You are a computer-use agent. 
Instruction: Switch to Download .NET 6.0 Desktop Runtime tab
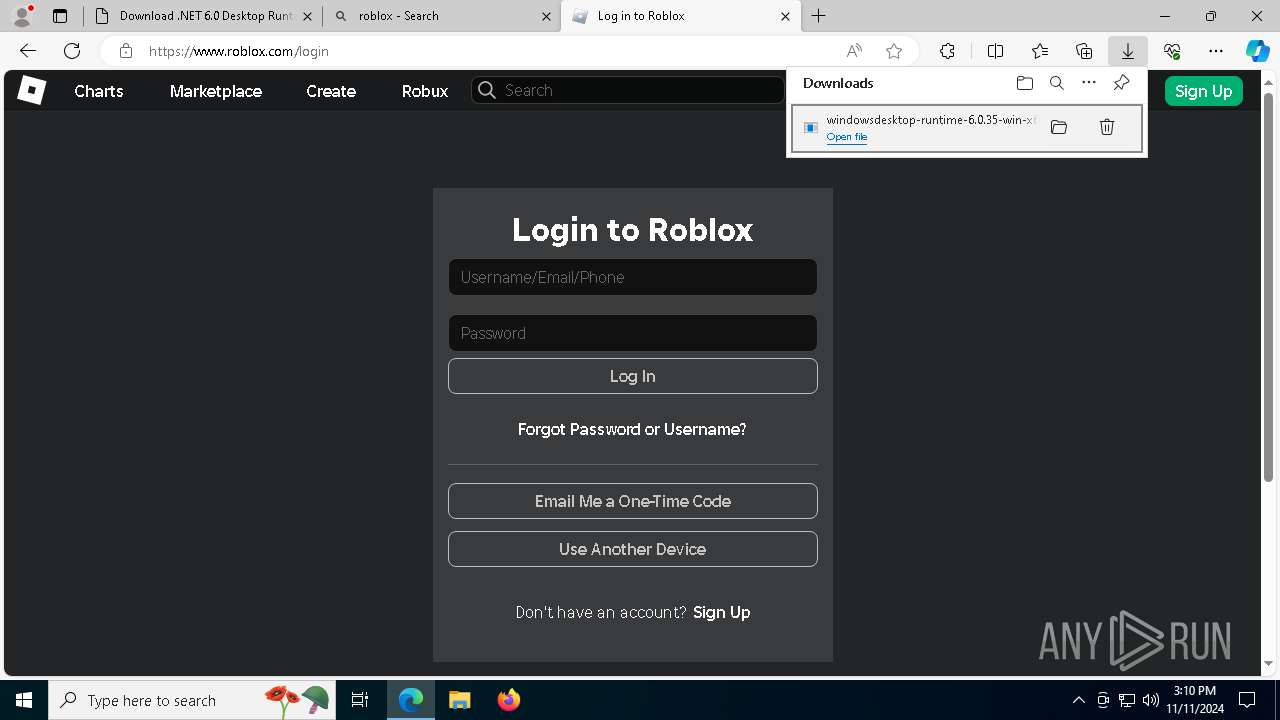pyautogui.click(x=203, y=16)
